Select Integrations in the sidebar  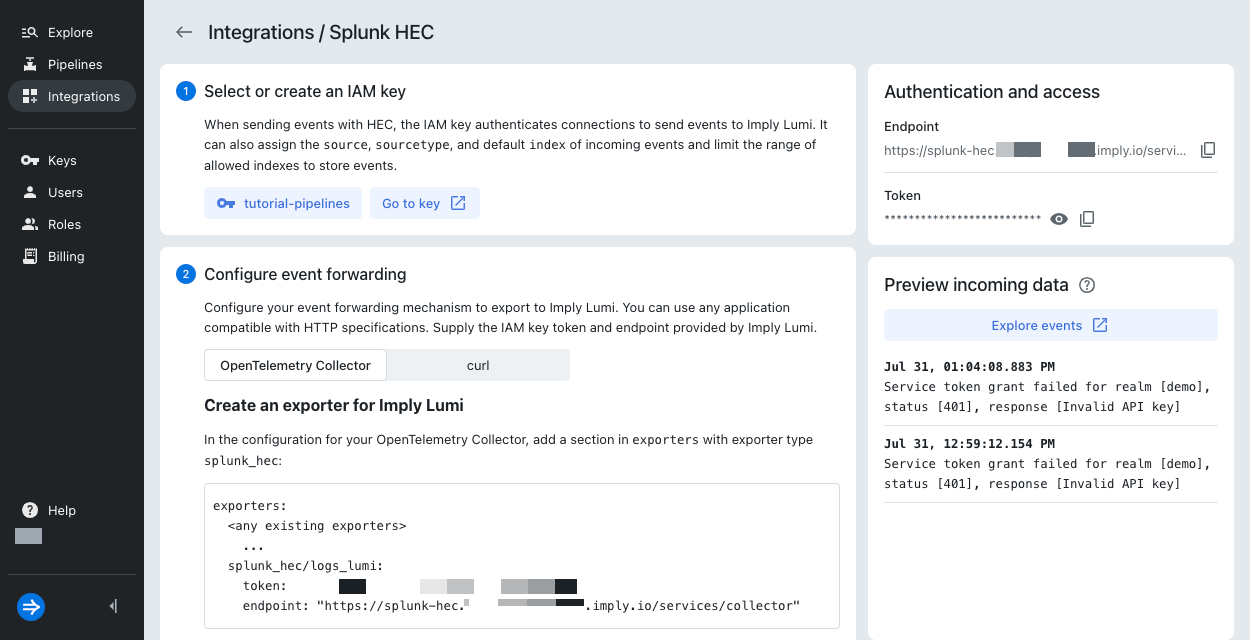[x=72, y=96]
